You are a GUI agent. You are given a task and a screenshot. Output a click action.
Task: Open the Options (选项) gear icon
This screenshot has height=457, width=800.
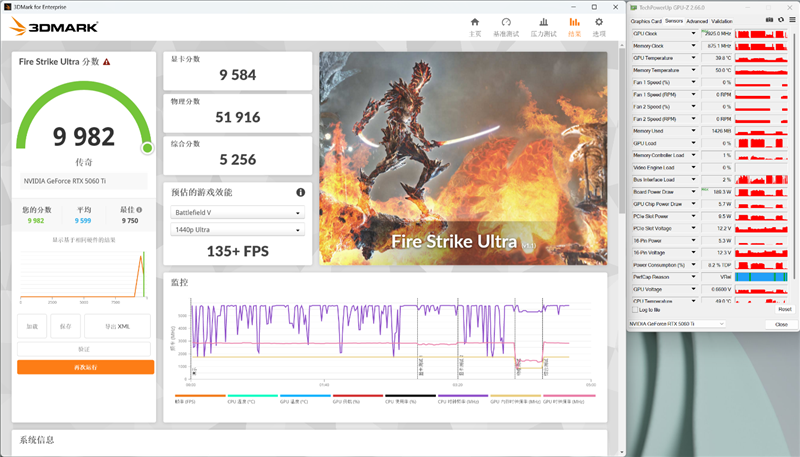tap(599, 26)
